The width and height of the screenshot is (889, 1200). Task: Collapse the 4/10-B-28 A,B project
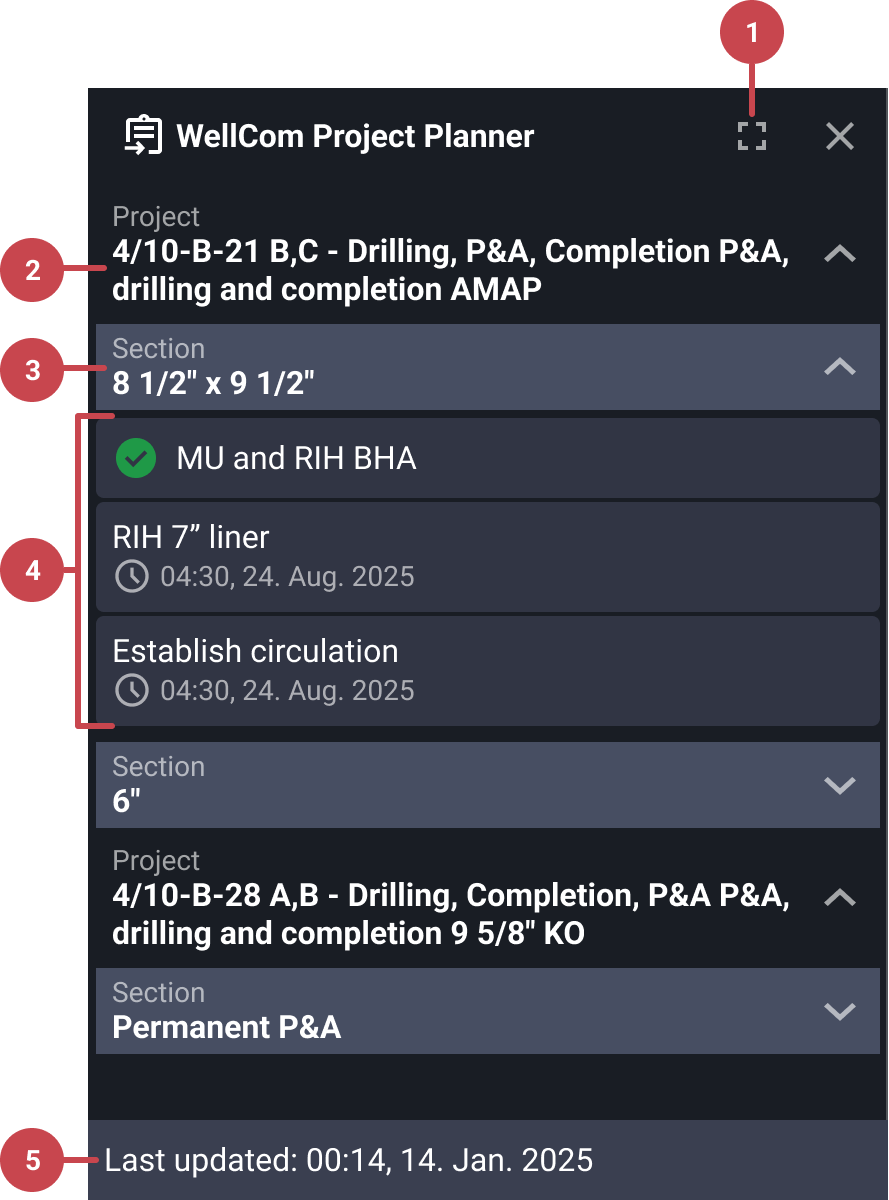tap(840, 898)
